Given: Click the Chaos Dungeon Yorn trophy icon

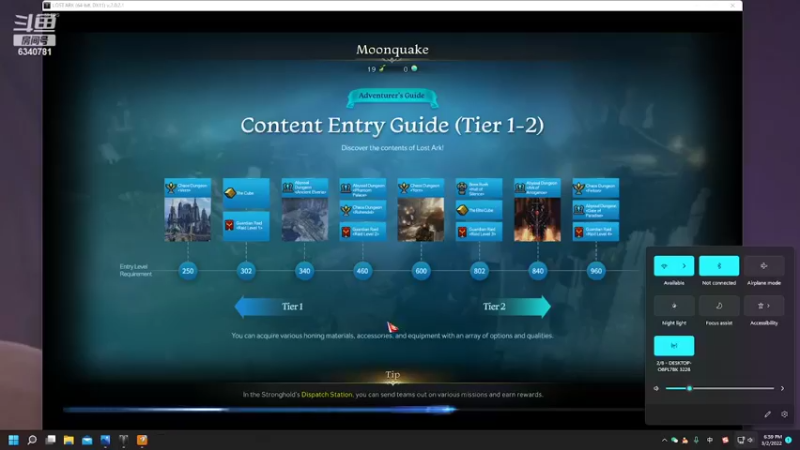Looking at the screenshot, I should [x=404, y=188].
